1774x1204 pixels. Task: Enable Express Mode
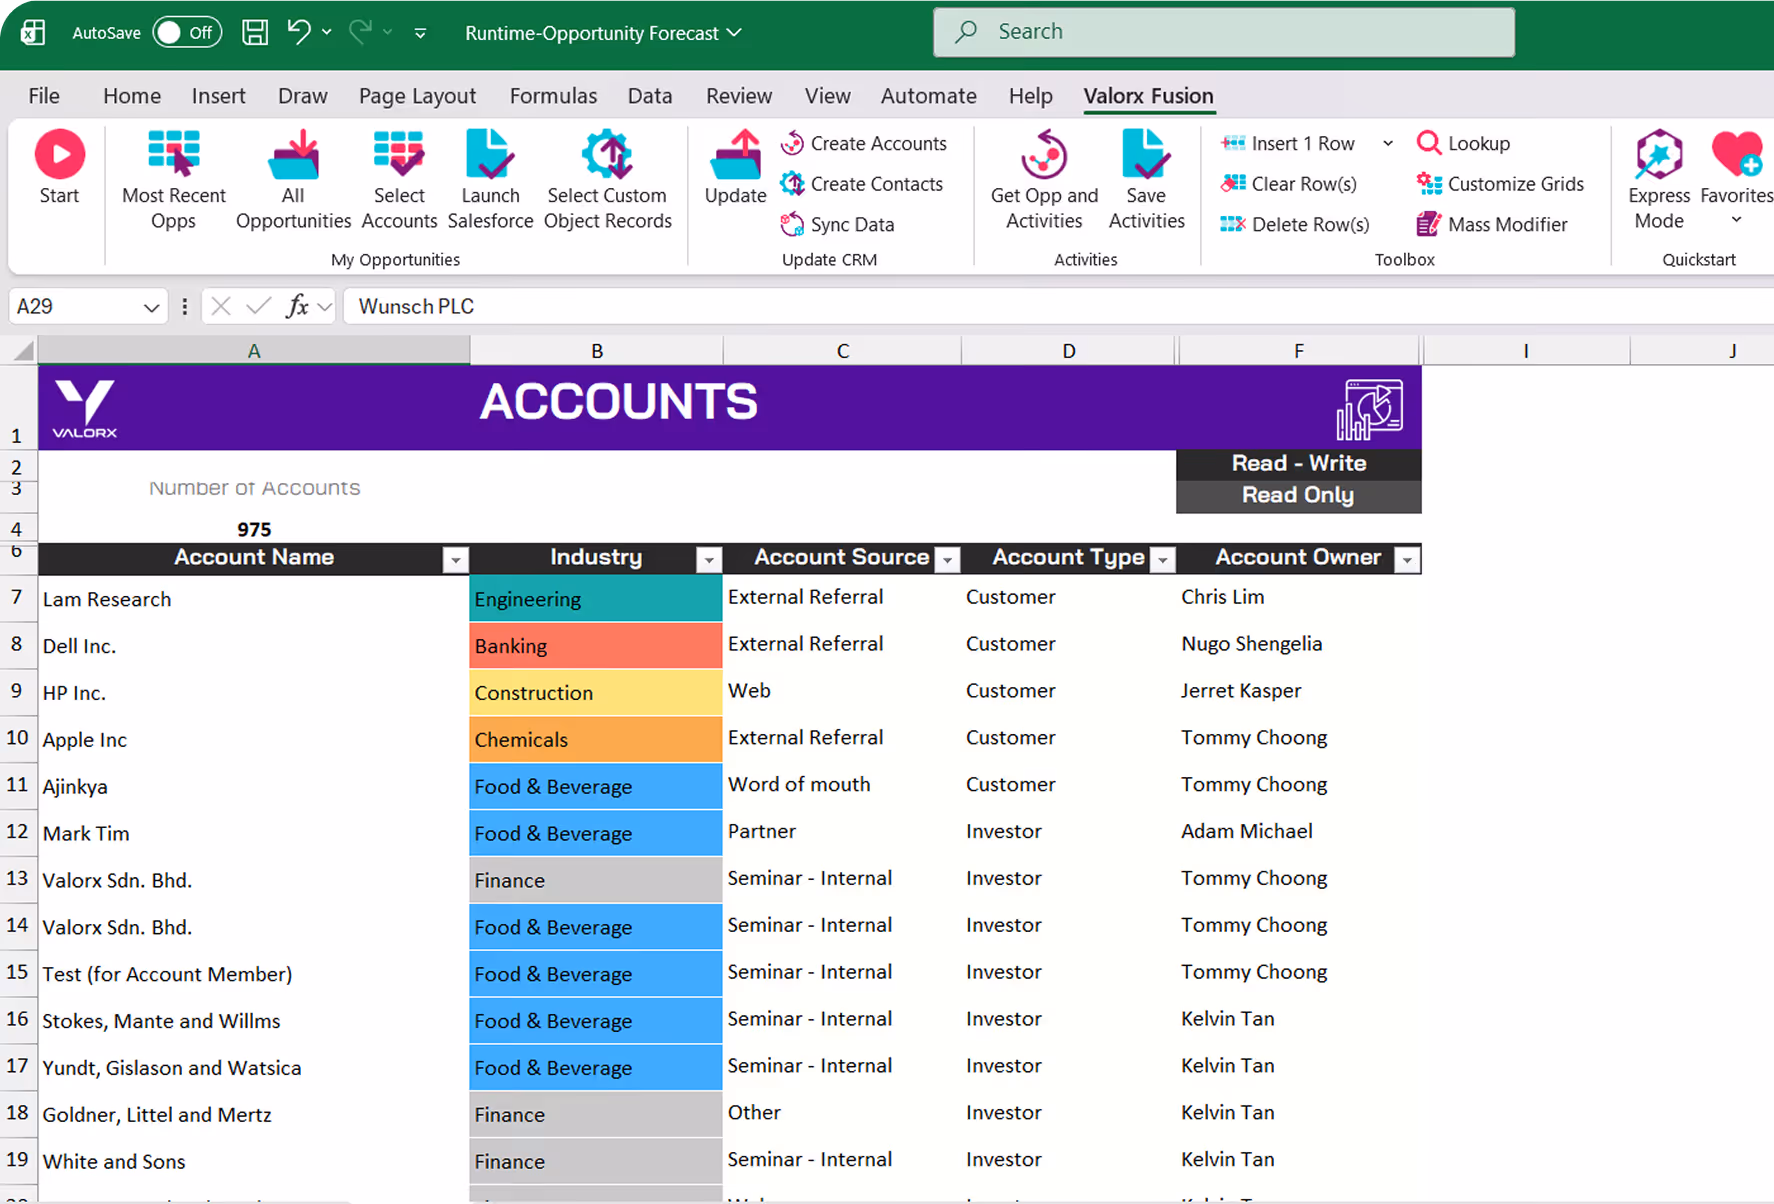(1659, 179)
